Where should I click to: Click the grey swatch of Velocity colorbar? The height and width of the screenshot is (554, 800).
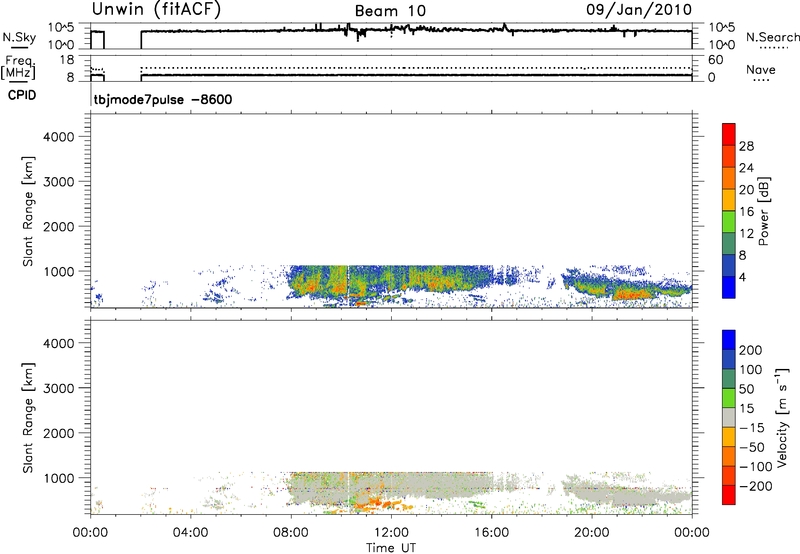click(729, 417)
